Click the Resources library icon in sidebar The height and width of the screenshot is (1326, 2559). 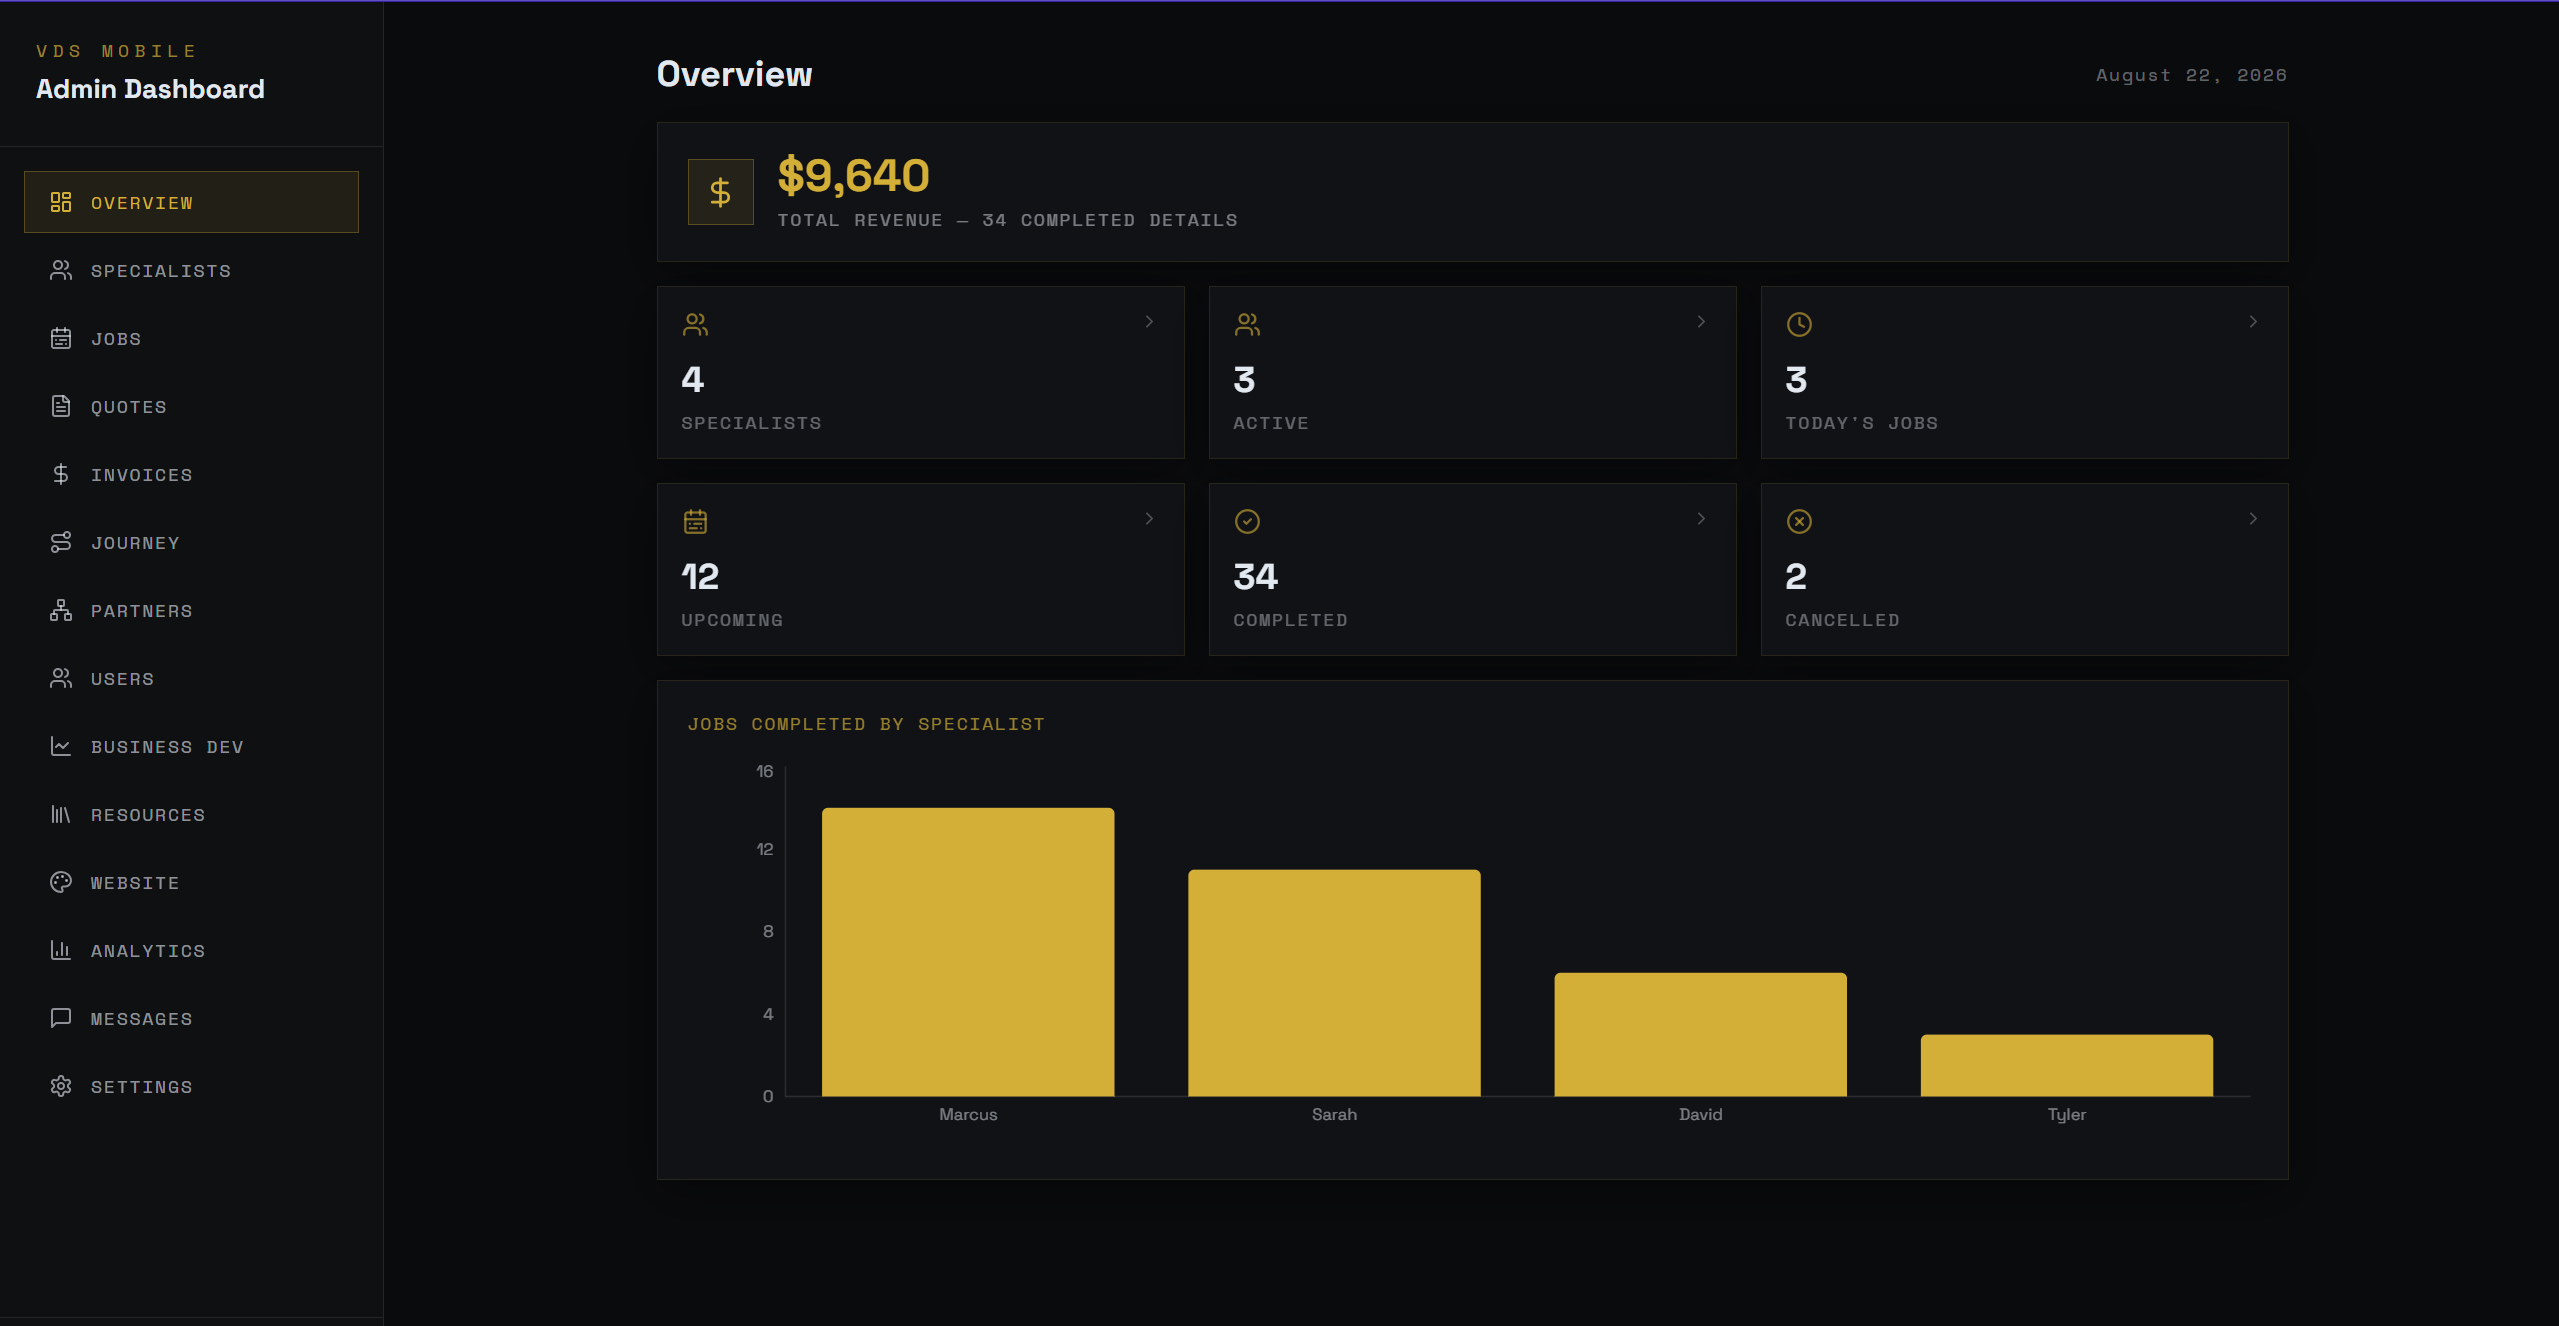pos(61,814)
